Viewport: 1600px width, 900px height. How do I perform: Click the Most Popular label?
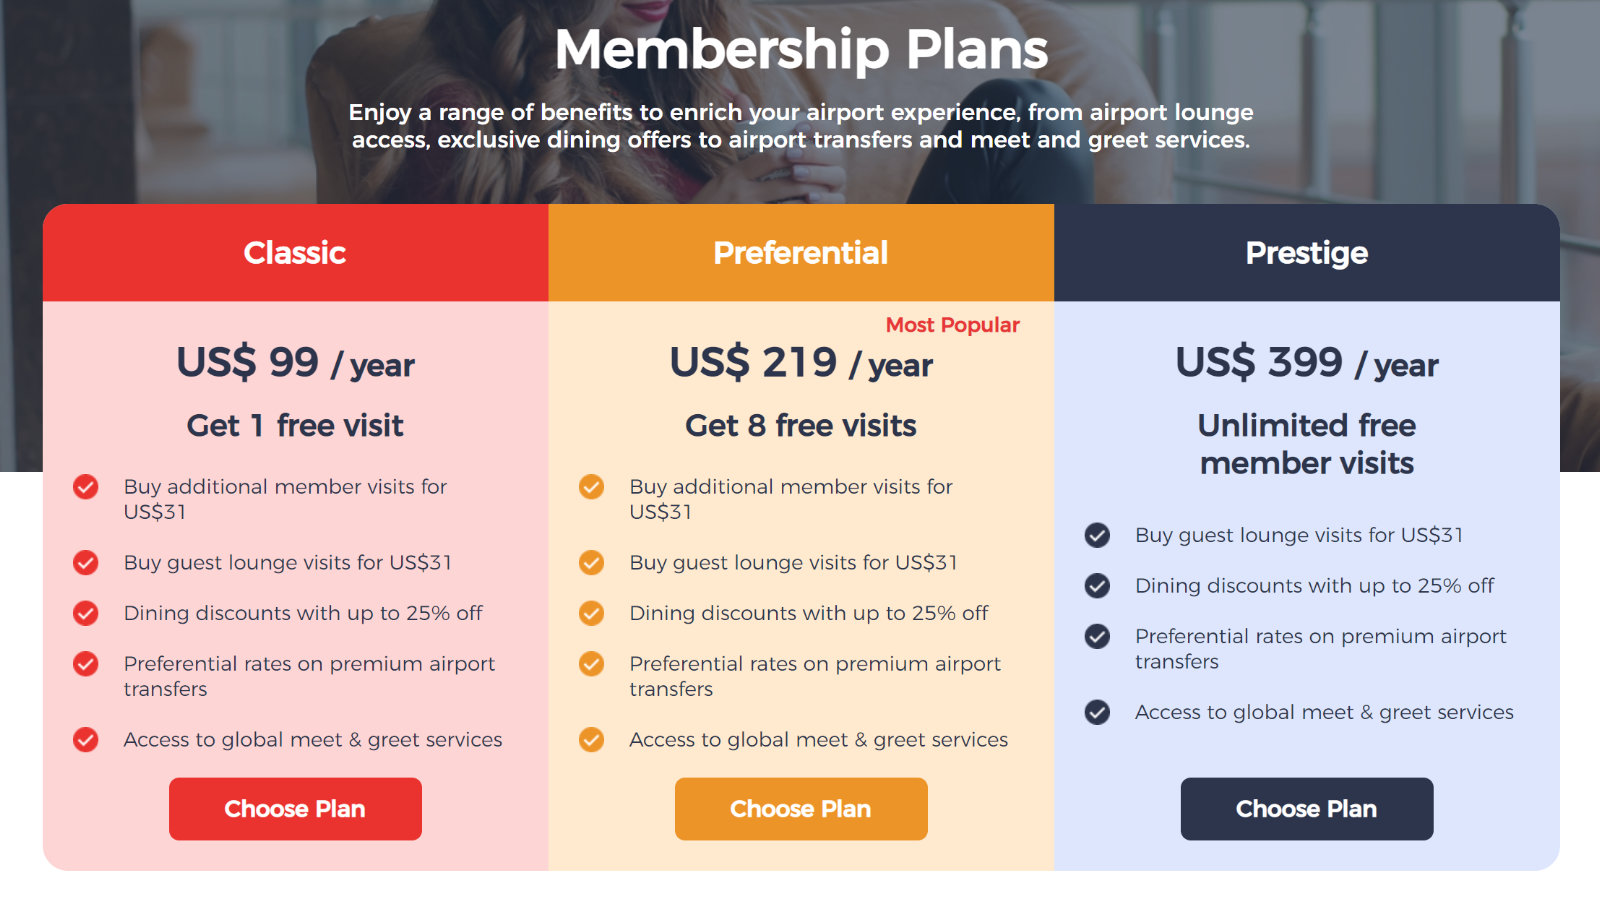click(x=953, y=325)
